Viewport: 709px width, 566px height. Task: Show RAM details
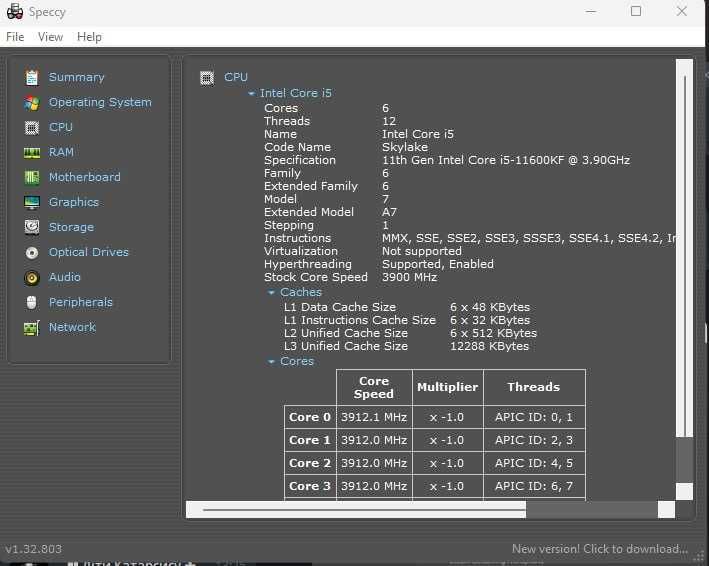[61, 152]
